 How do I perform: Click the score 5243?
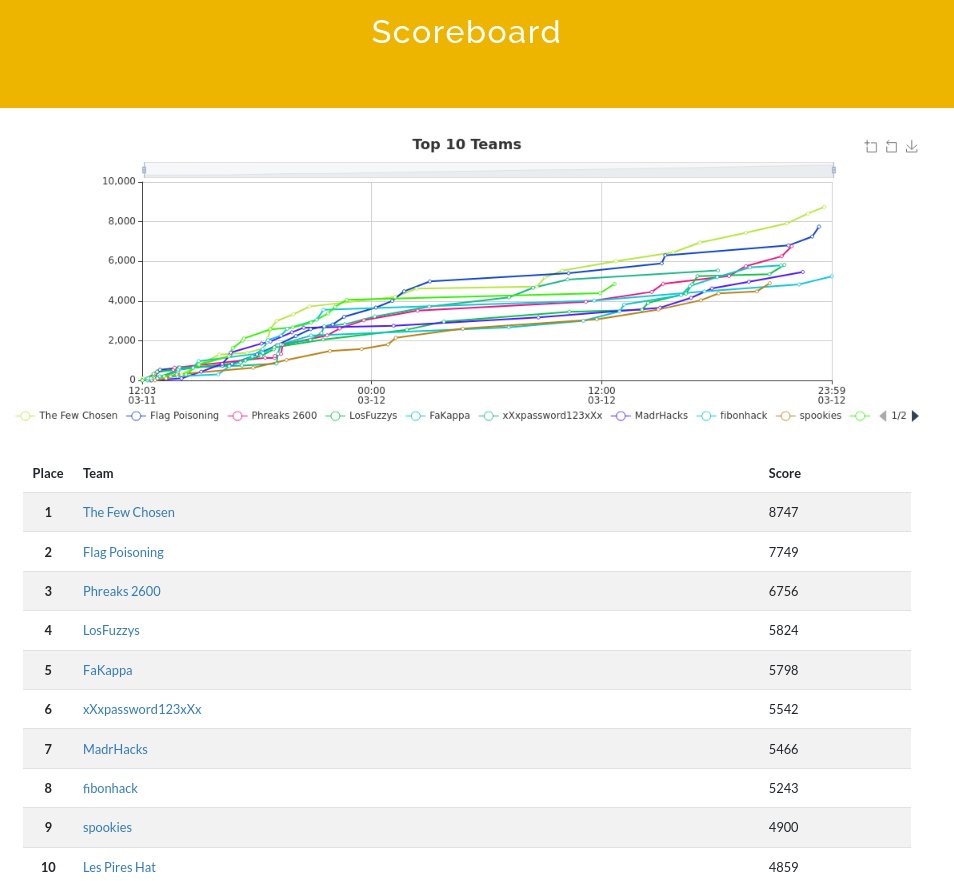[783, 788]
